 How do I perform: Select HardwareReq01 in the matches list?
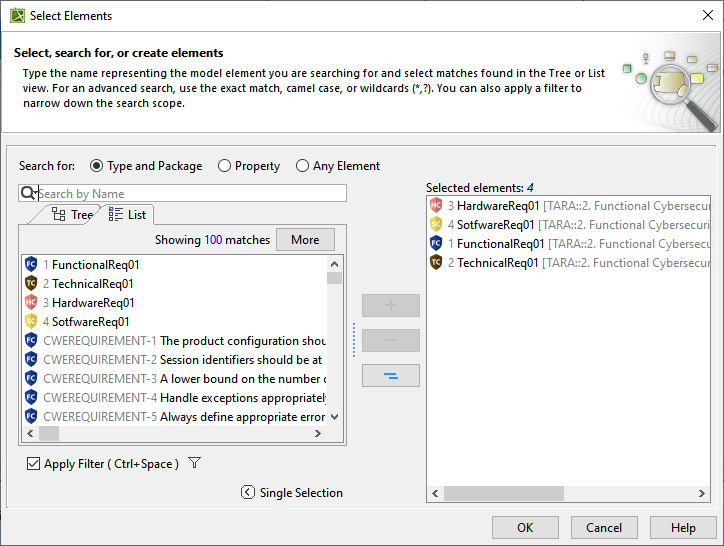tap(93, 303)
